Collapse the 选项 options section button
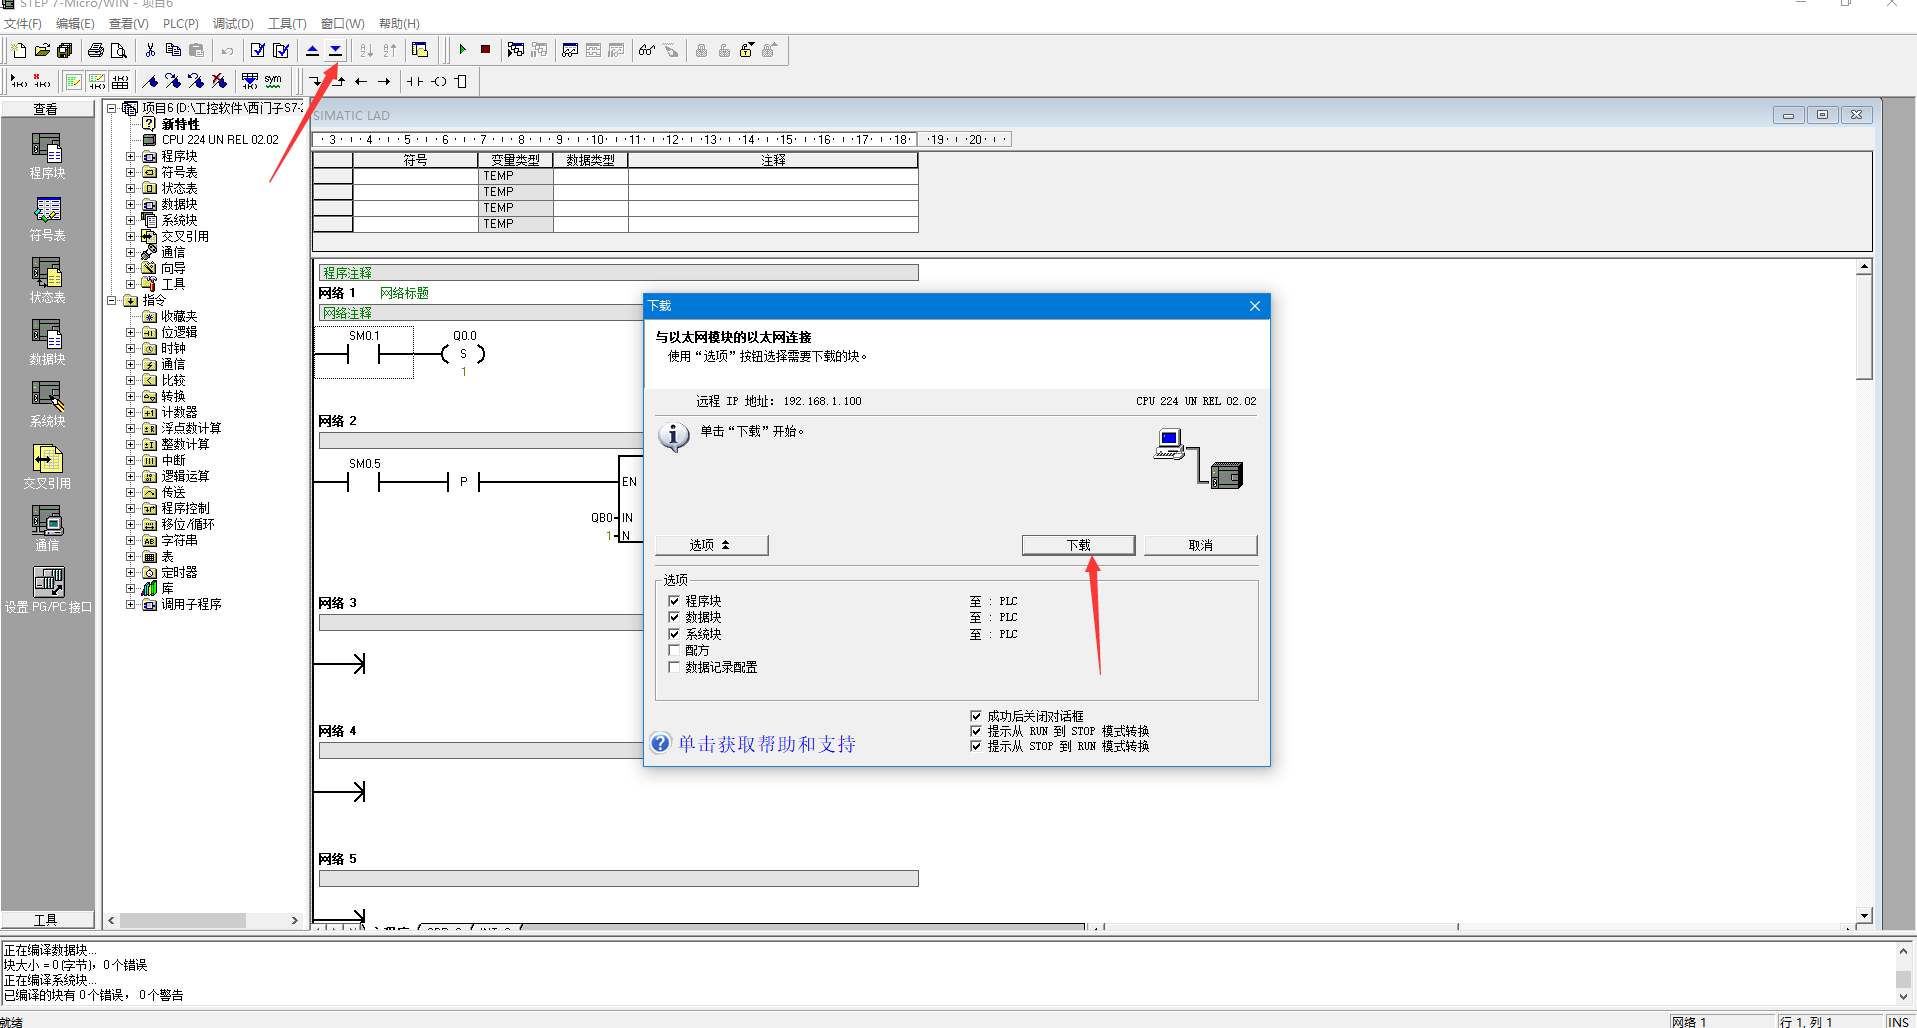Image resolution: width=1917 pixels, height=1028 pixels. tap(711, 545)
